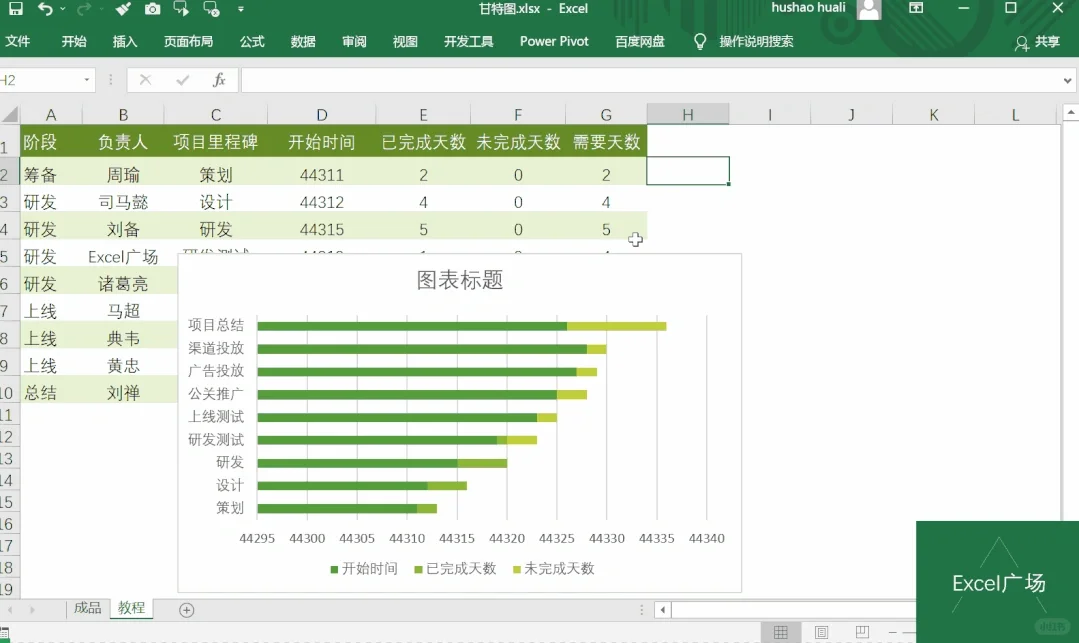1079x643 pixels.
Task: Click legend entry 开始时间
Action: pyautogui.click(x=364, y=569)
